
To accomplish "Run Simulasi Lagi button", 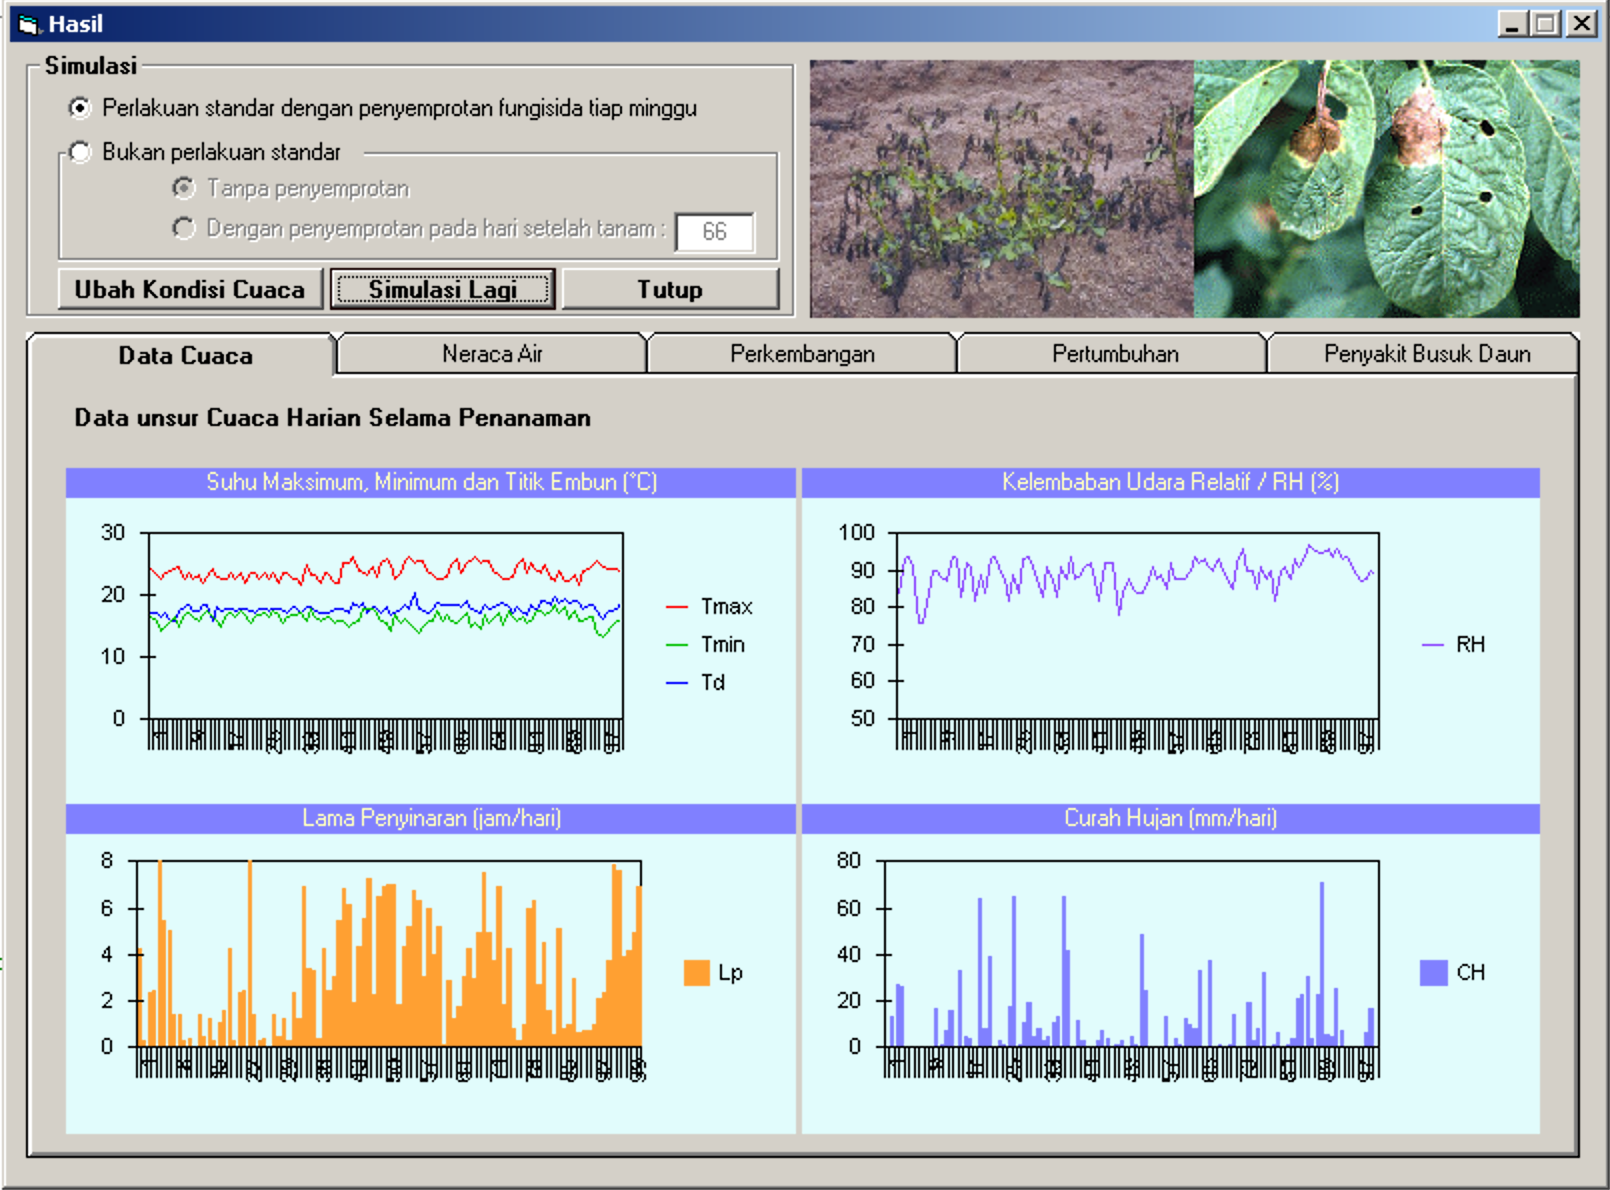I will [442, 289].
